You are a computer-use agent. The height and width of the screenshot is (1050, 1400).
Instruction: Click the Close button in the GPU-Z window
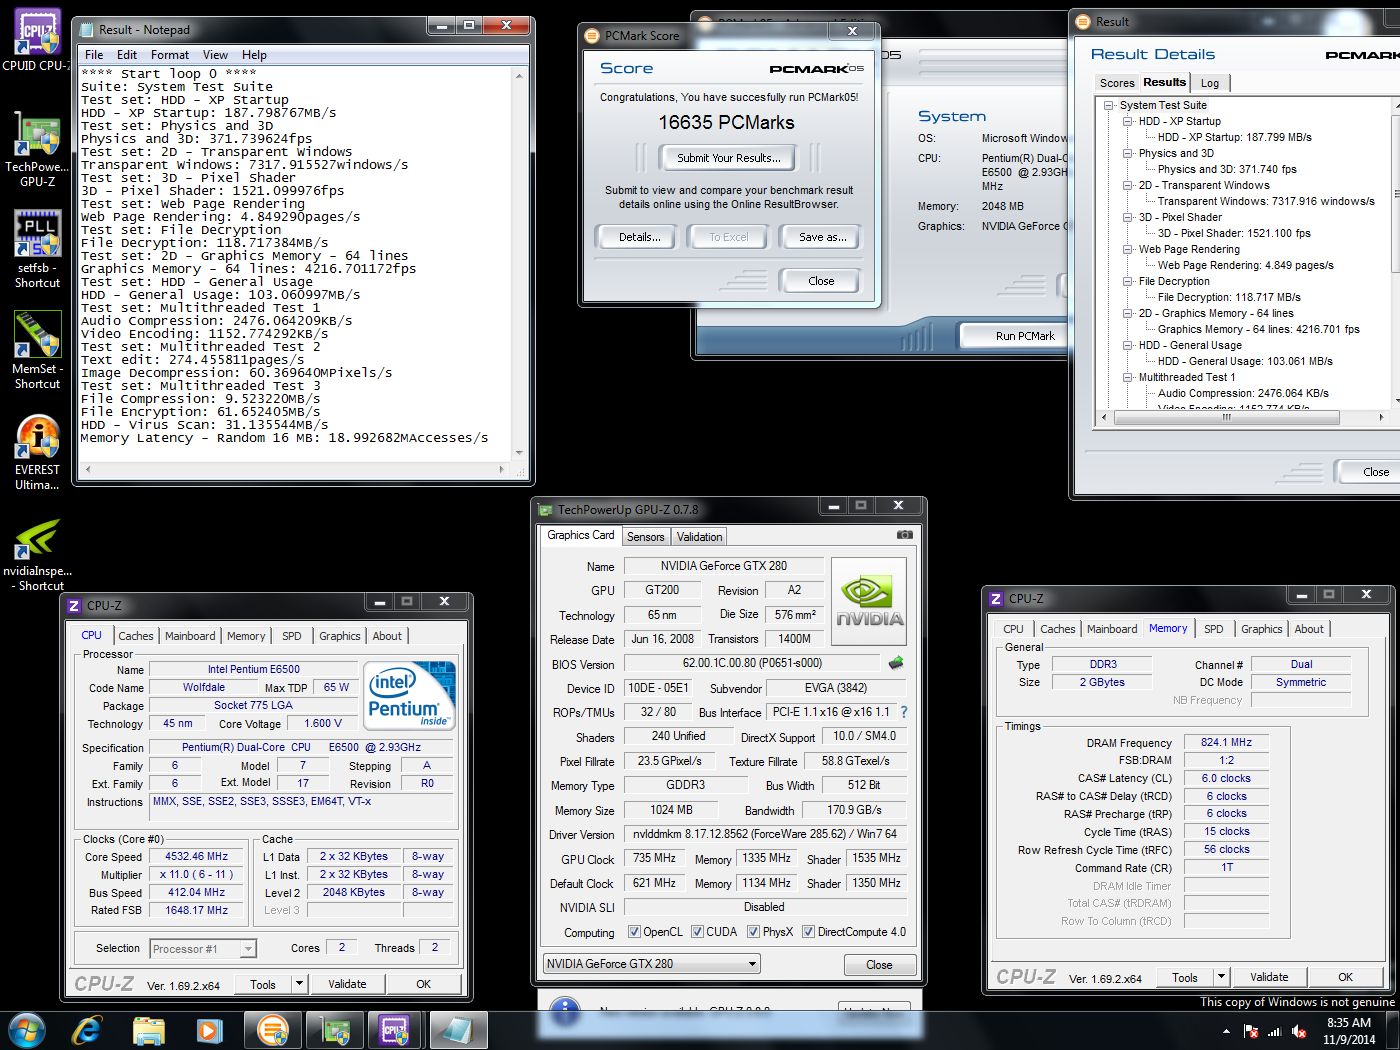point(879,965)
